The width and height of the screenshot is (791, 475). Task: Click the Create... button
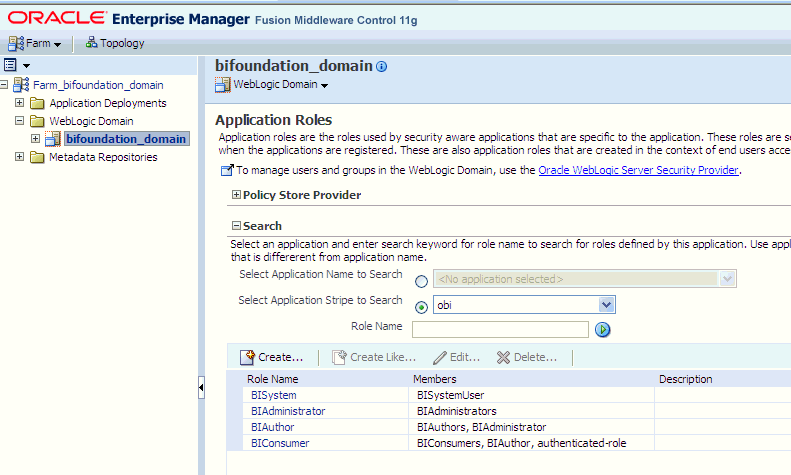(272, 357)
